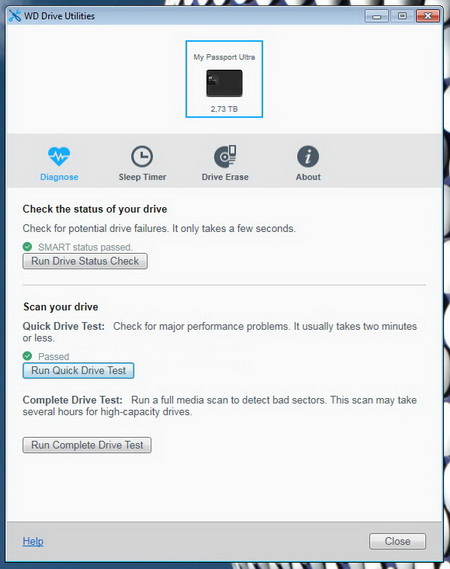Click the 'My Passport Ultra' drive name text
Screen dimensions: 450x569
pyautogui.click(x=224, y=57)
